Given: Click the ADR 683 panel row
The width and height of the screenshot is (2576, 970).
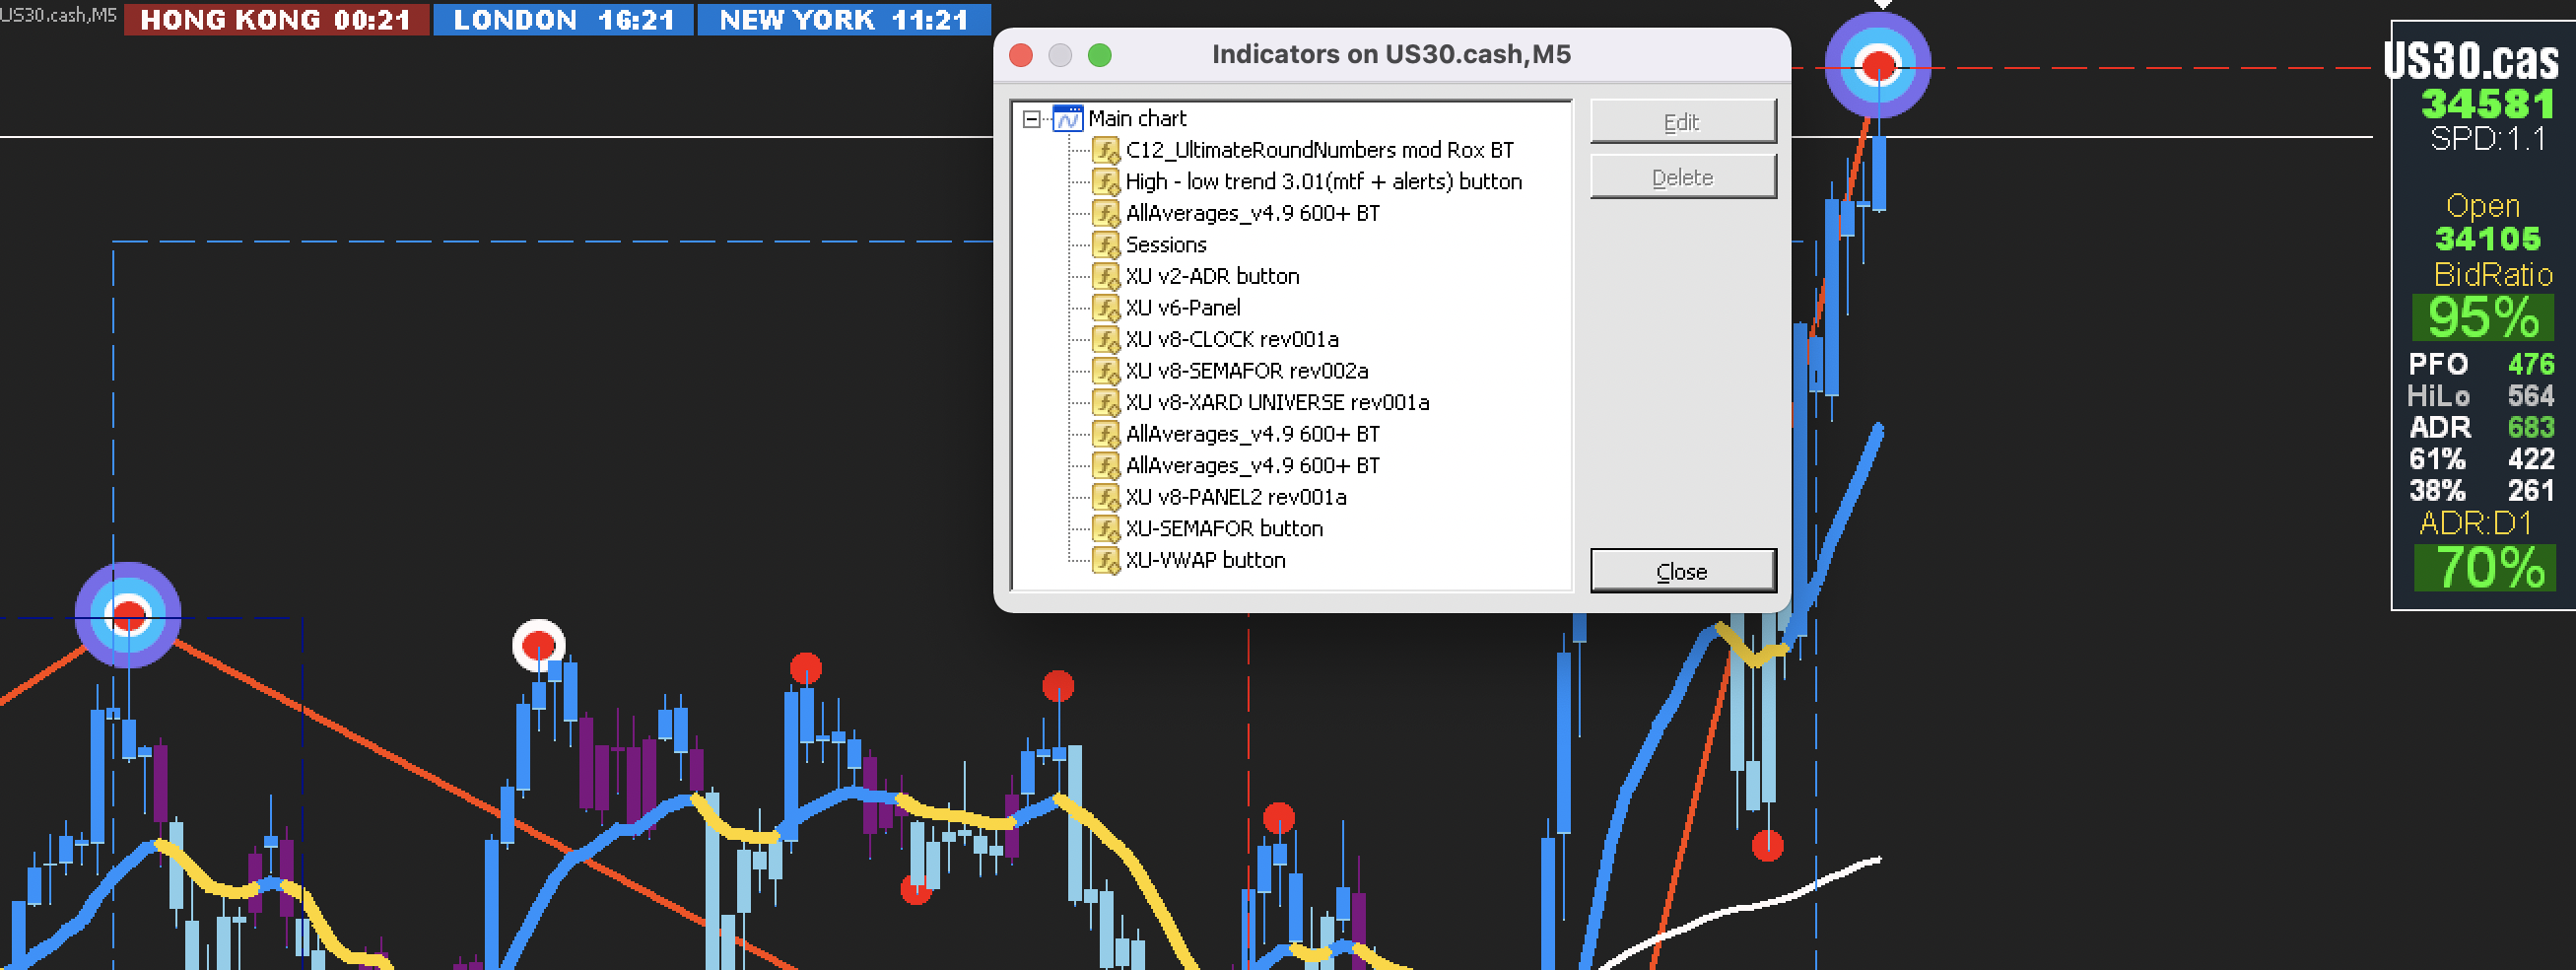Looking at the screenshot, I should (x=2481, y=427).
